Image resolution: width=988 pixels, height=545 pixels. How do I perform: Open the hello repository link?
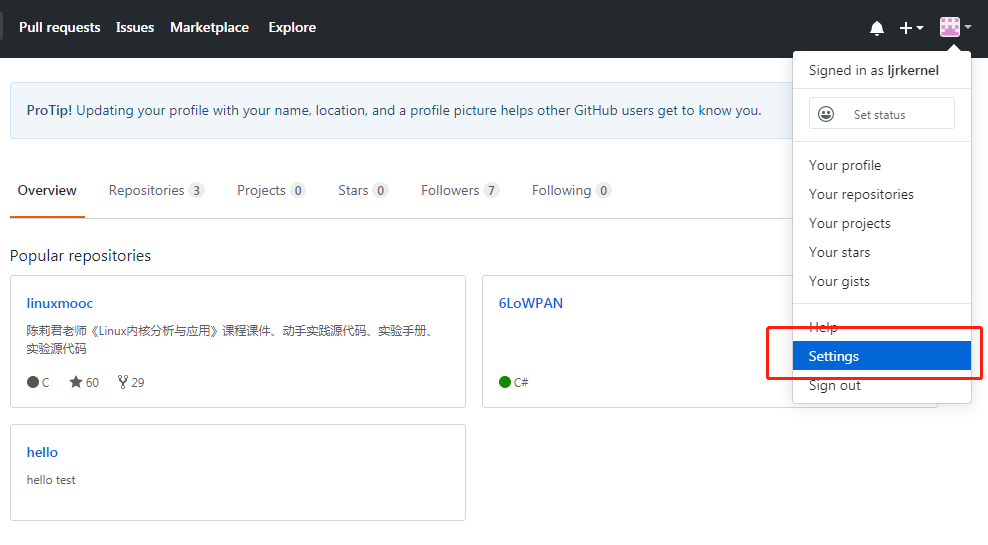pos(42,452)
